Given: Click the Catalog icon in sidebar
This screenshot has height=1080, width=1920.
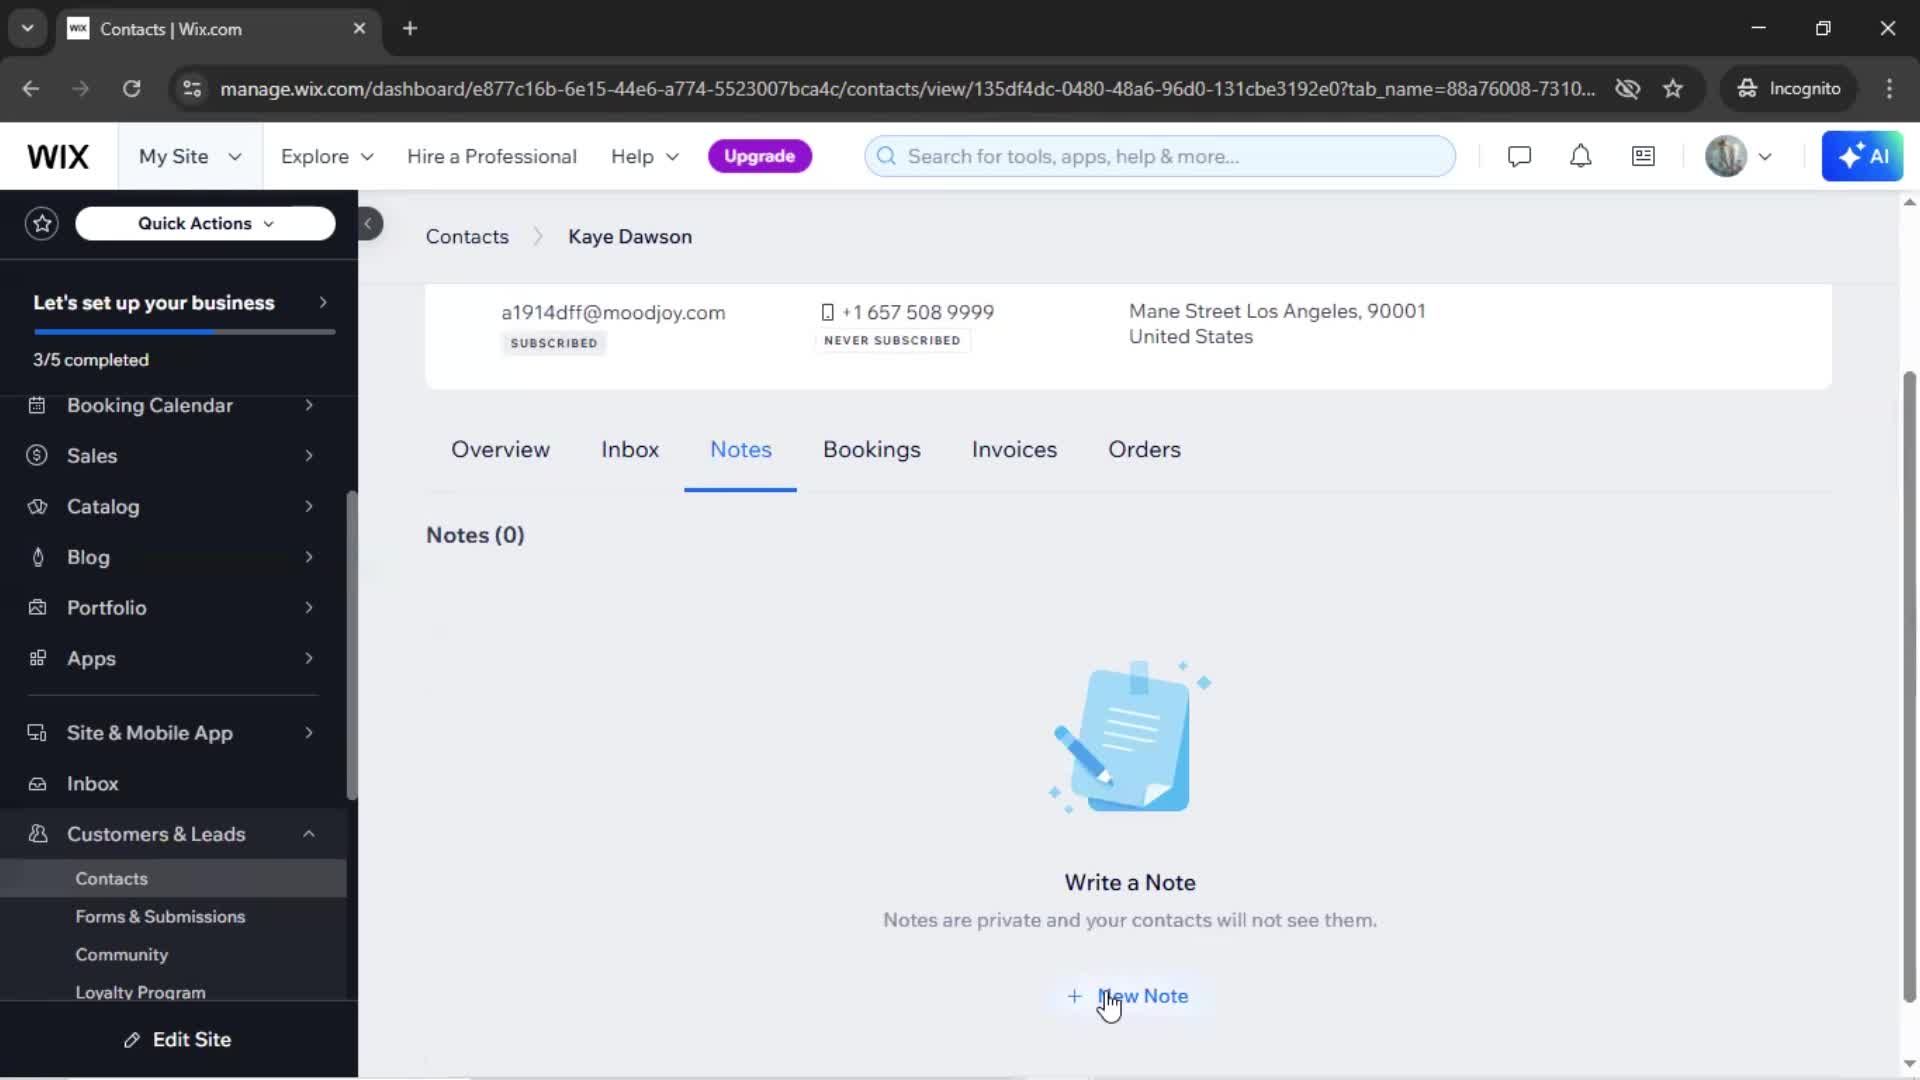Looking at the screenshot, I should point(37,507).
